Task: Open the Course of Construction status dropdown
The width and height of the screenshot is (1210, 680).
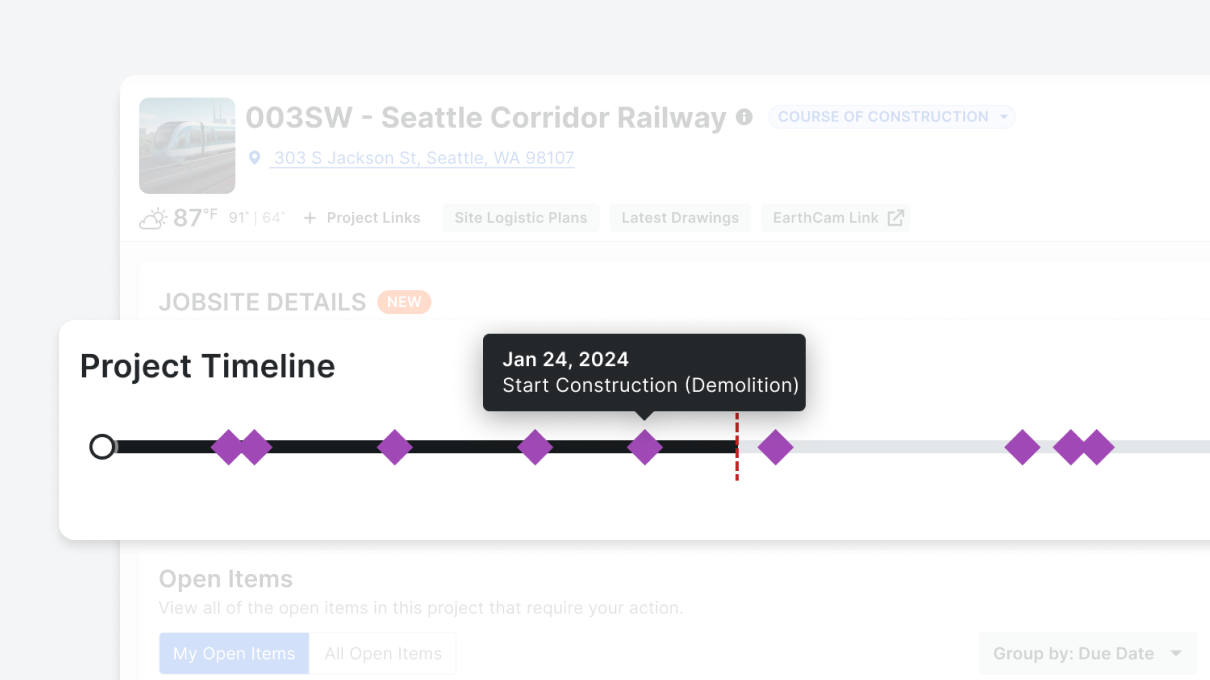Action: coord(890,116)
